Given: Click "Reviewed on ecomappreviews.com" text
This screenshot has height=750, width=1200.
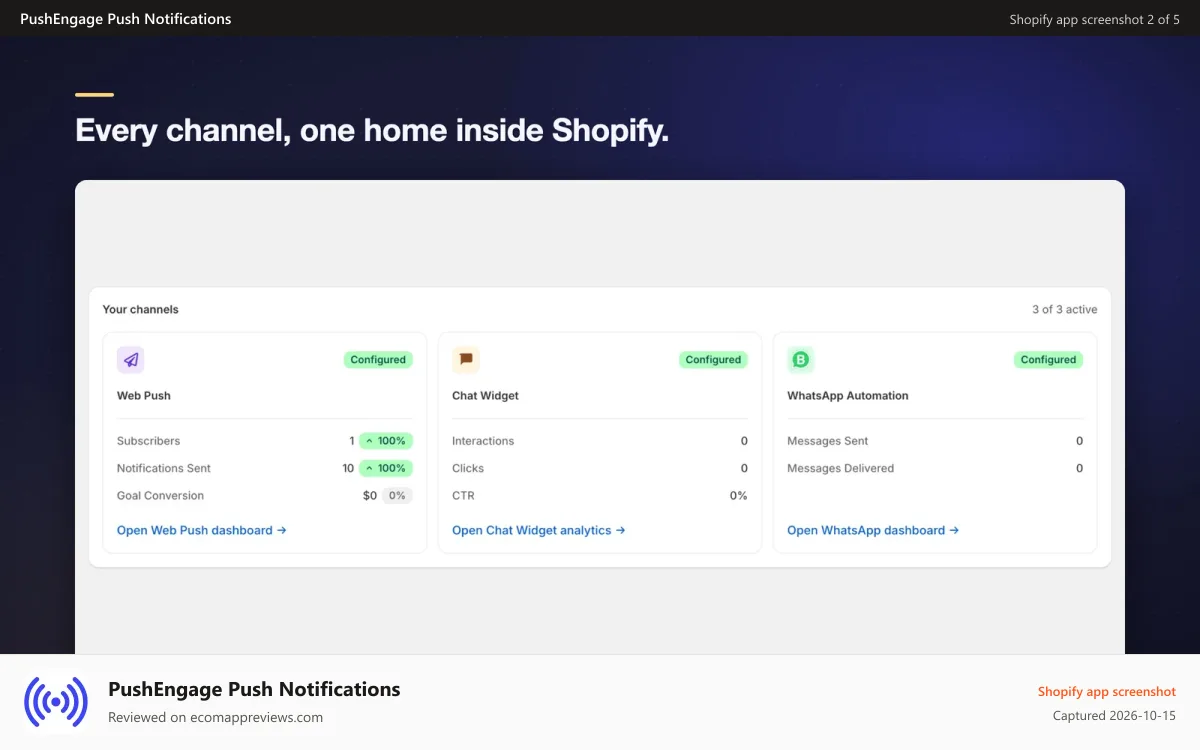Looking at the screenshot, I should point(216,717).
